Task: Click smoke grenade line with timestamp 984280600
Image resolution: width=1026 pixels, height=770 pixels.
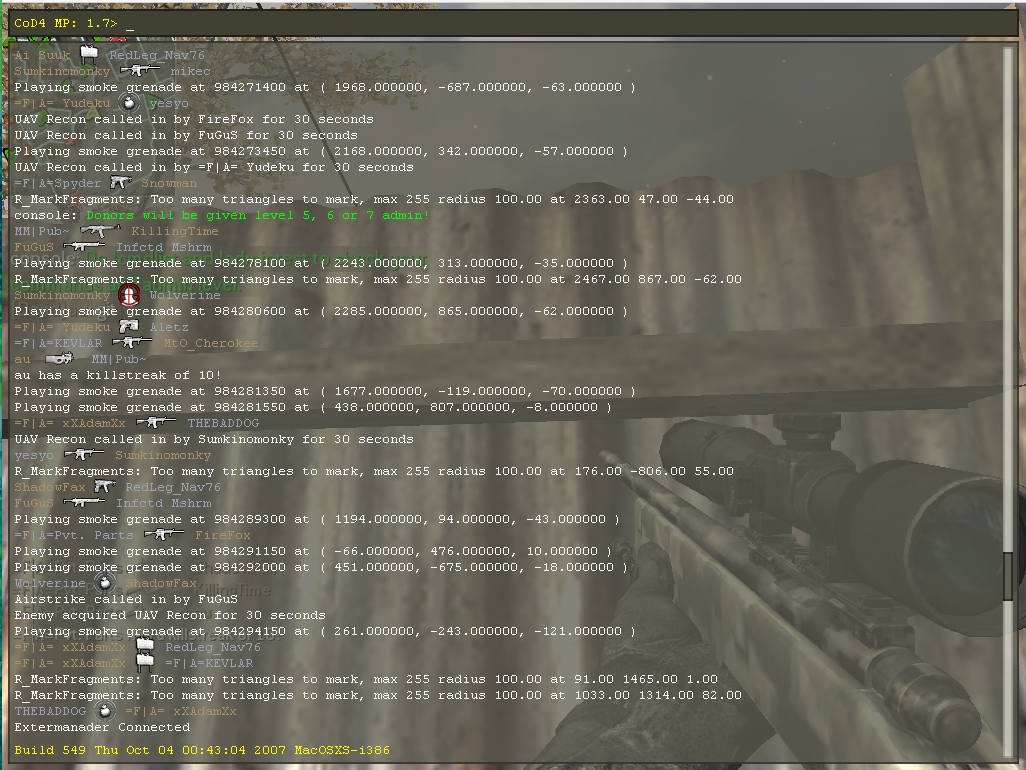Action: click(x=321, y=311)
